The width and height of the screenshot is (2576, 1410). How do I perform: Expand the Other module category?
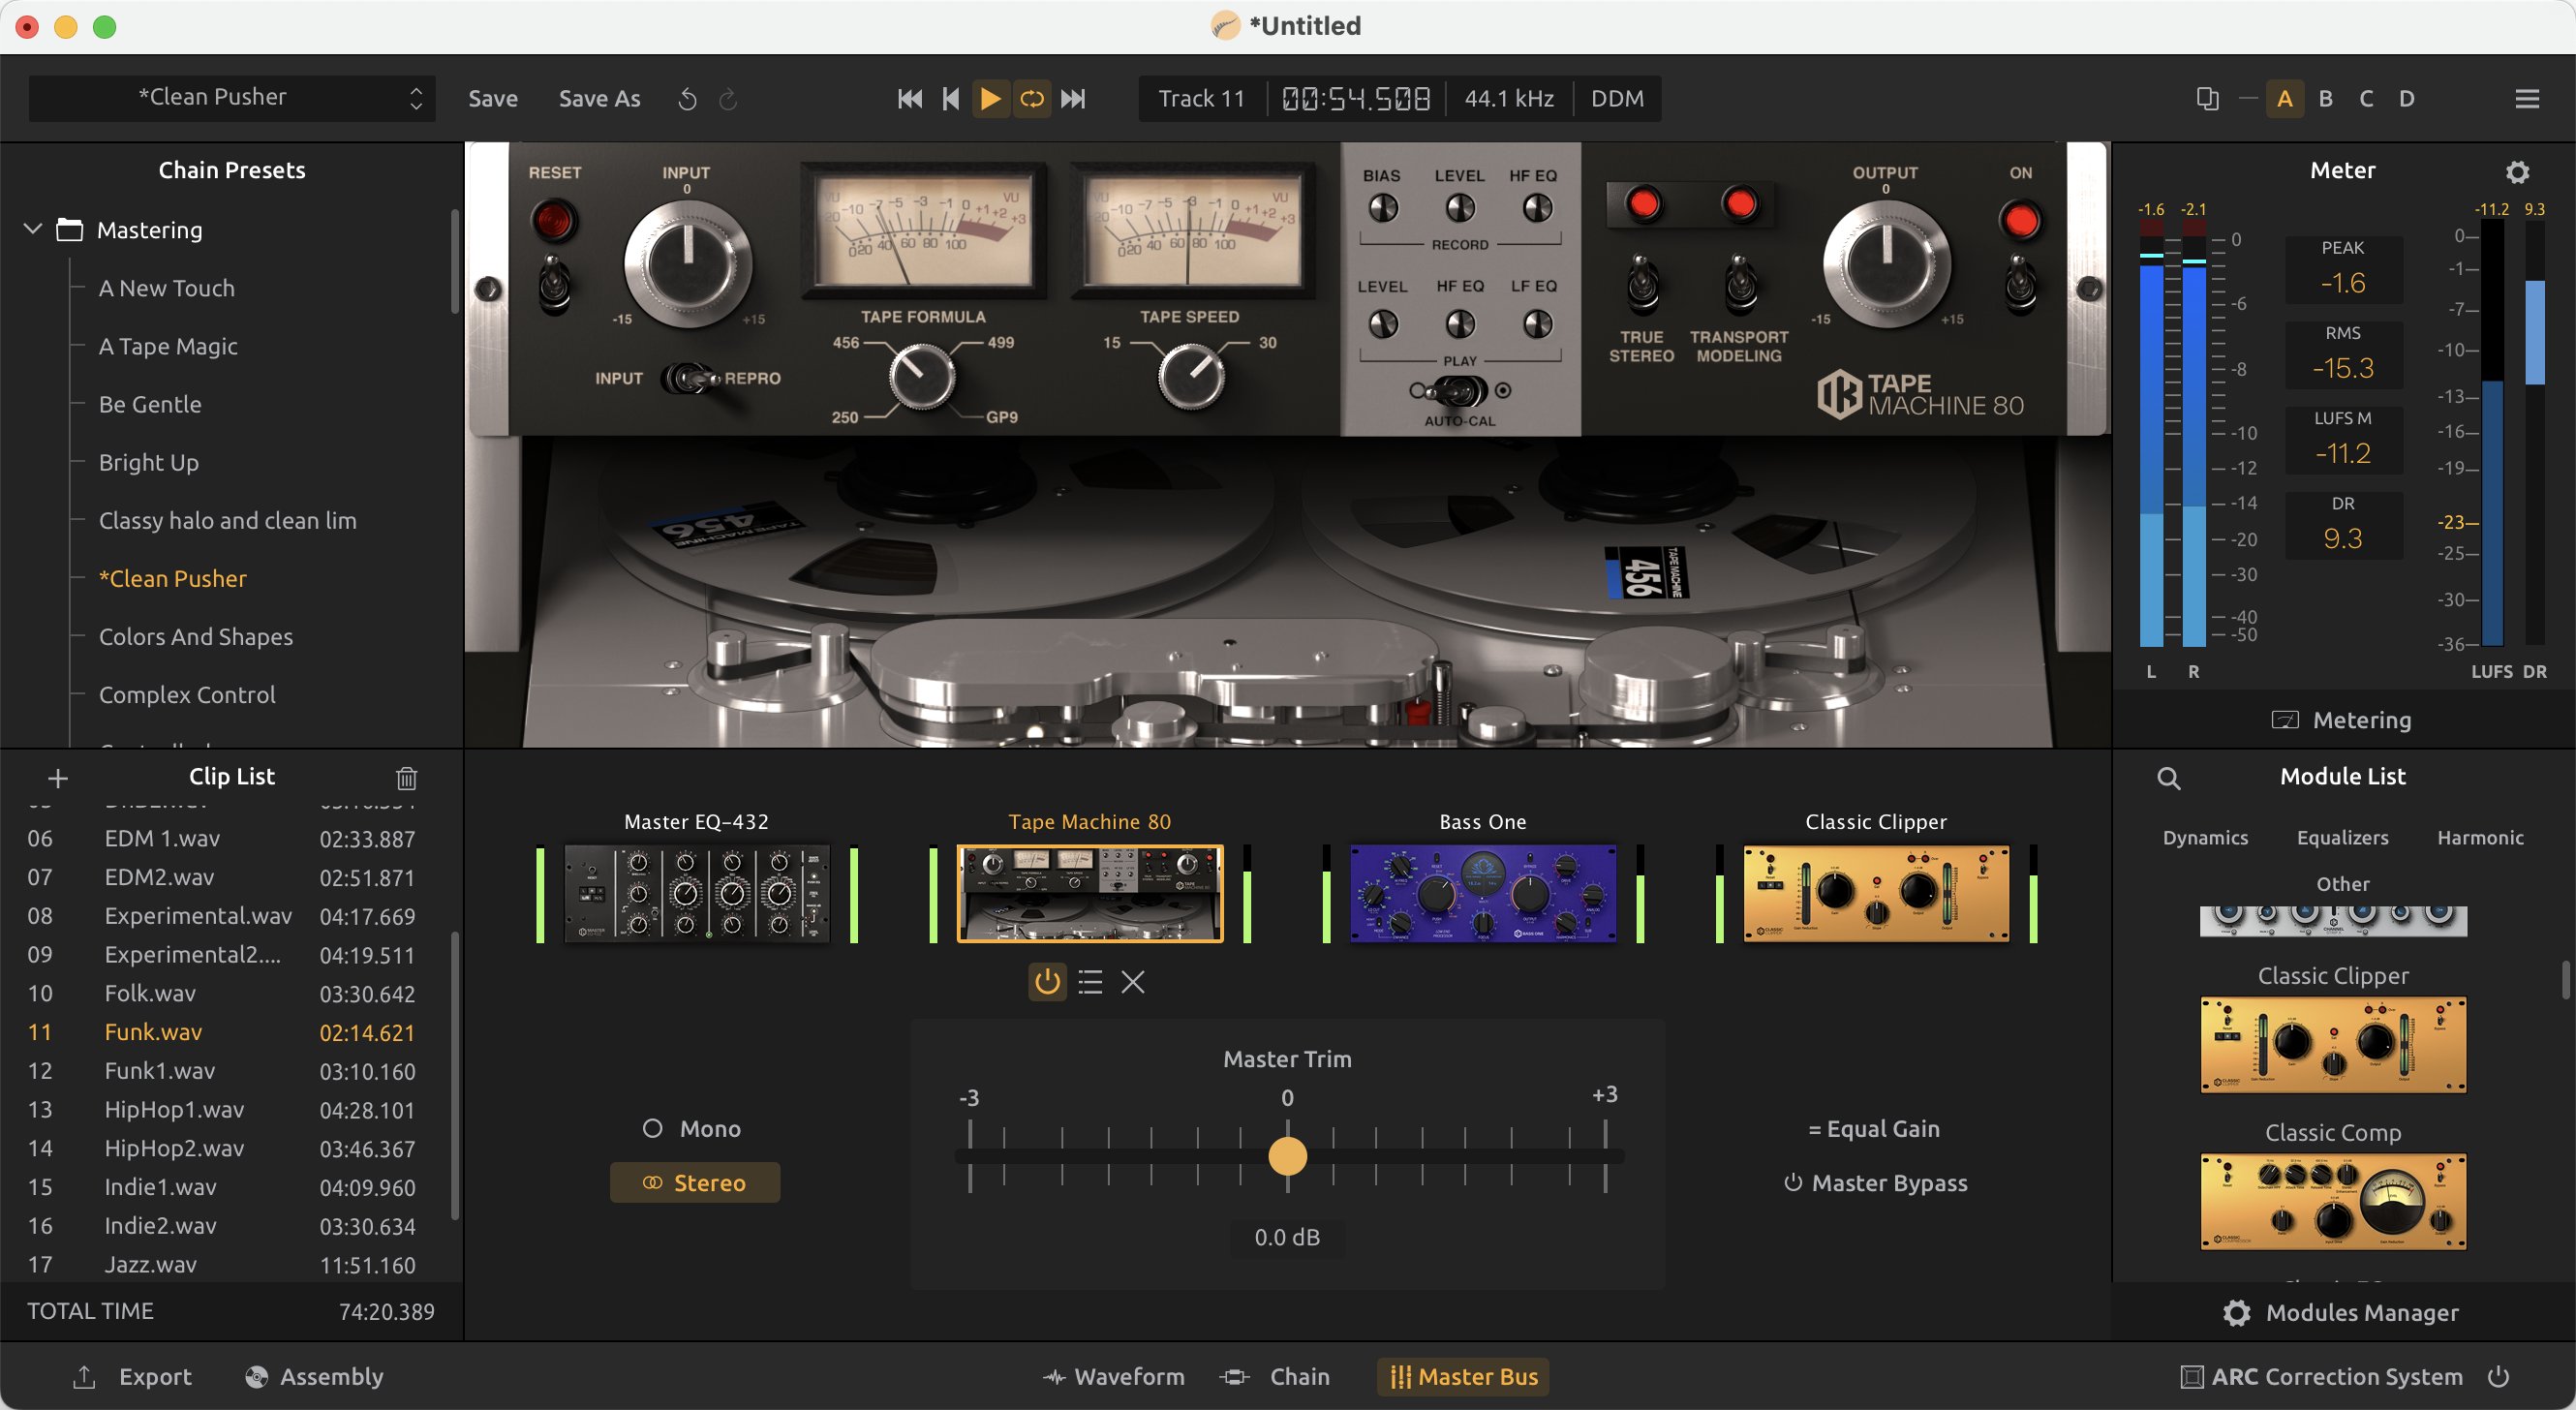coord(2342,884)
